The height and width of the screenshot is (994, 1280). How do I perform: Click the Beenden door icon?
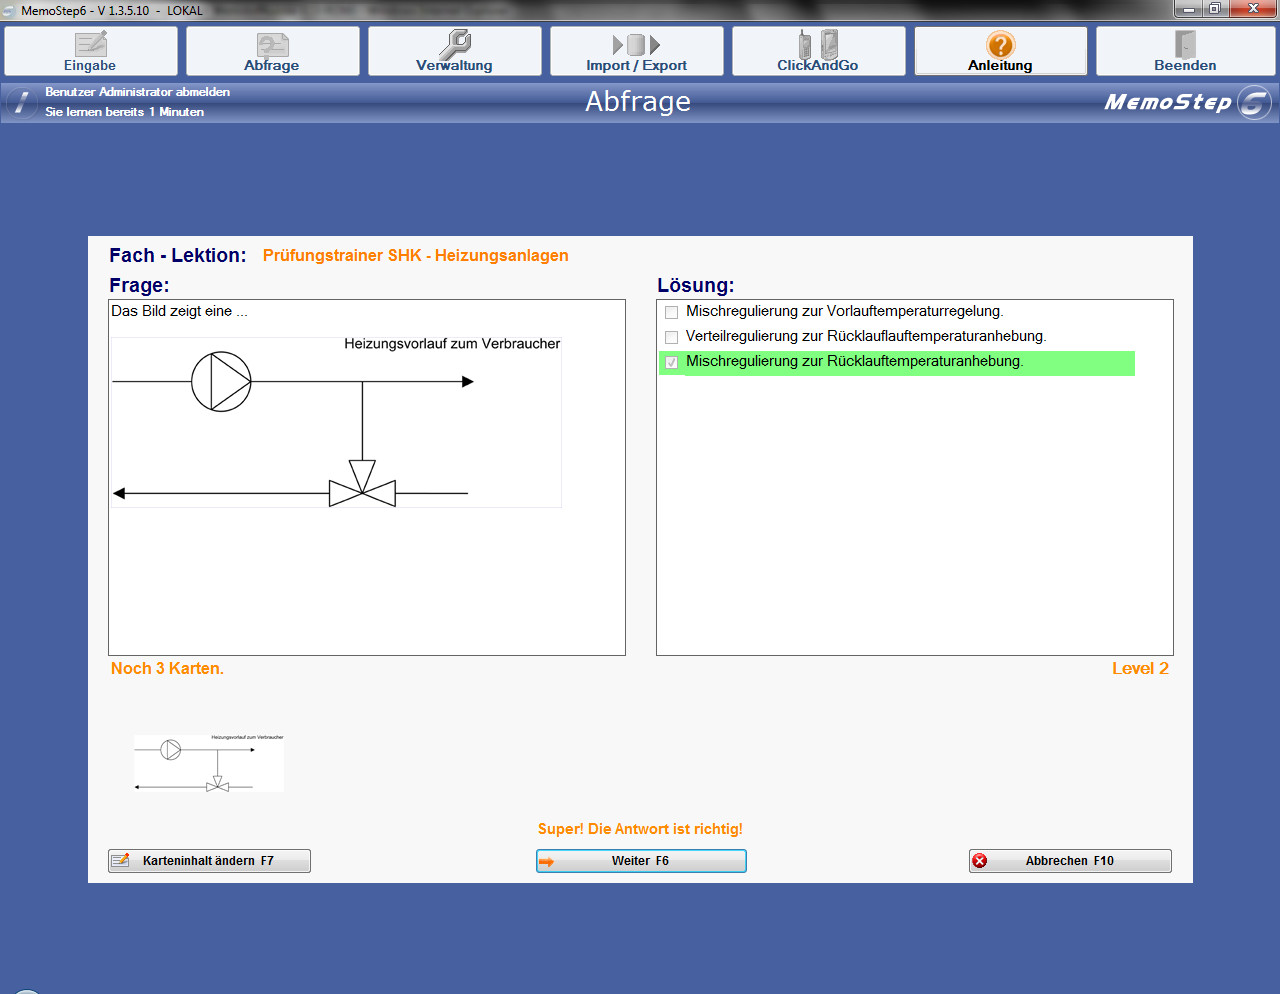[1185, 45]
